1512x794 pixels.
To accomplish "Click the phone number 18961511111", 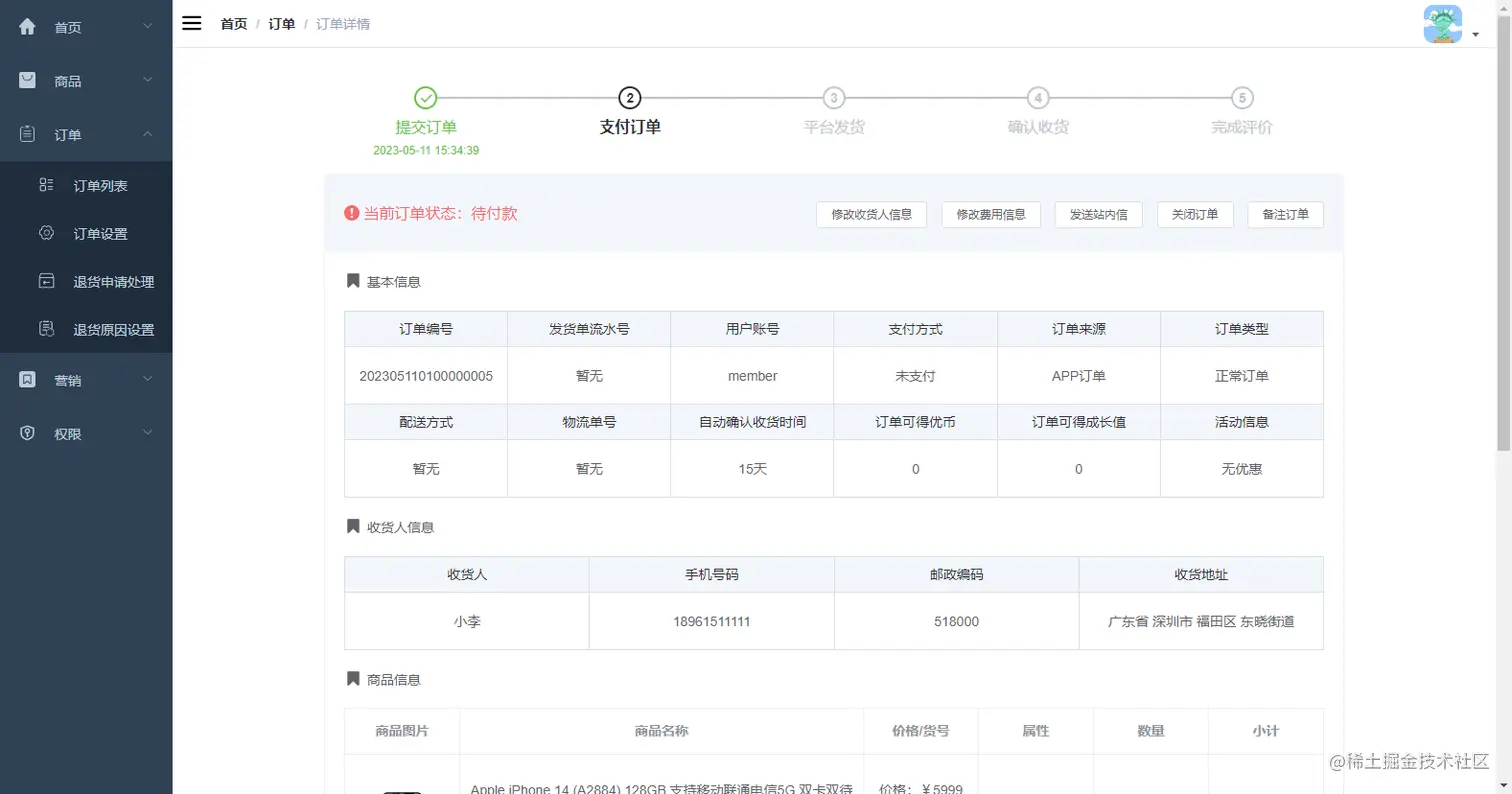I will click(712, 621).
